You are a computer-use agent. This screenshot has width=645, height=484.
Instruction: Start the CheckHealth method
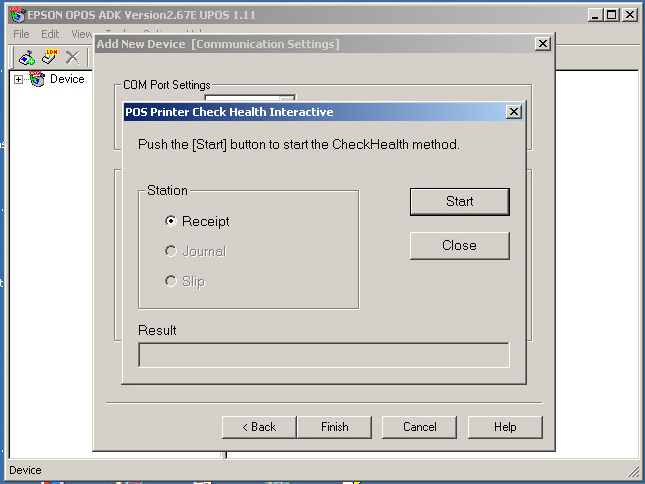(459, 201)
